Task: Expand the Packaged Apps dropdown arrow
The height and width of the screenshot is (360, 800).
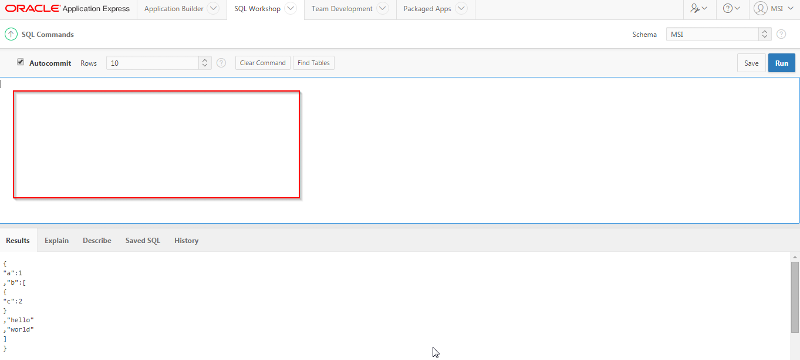Action: coord(461,9)
